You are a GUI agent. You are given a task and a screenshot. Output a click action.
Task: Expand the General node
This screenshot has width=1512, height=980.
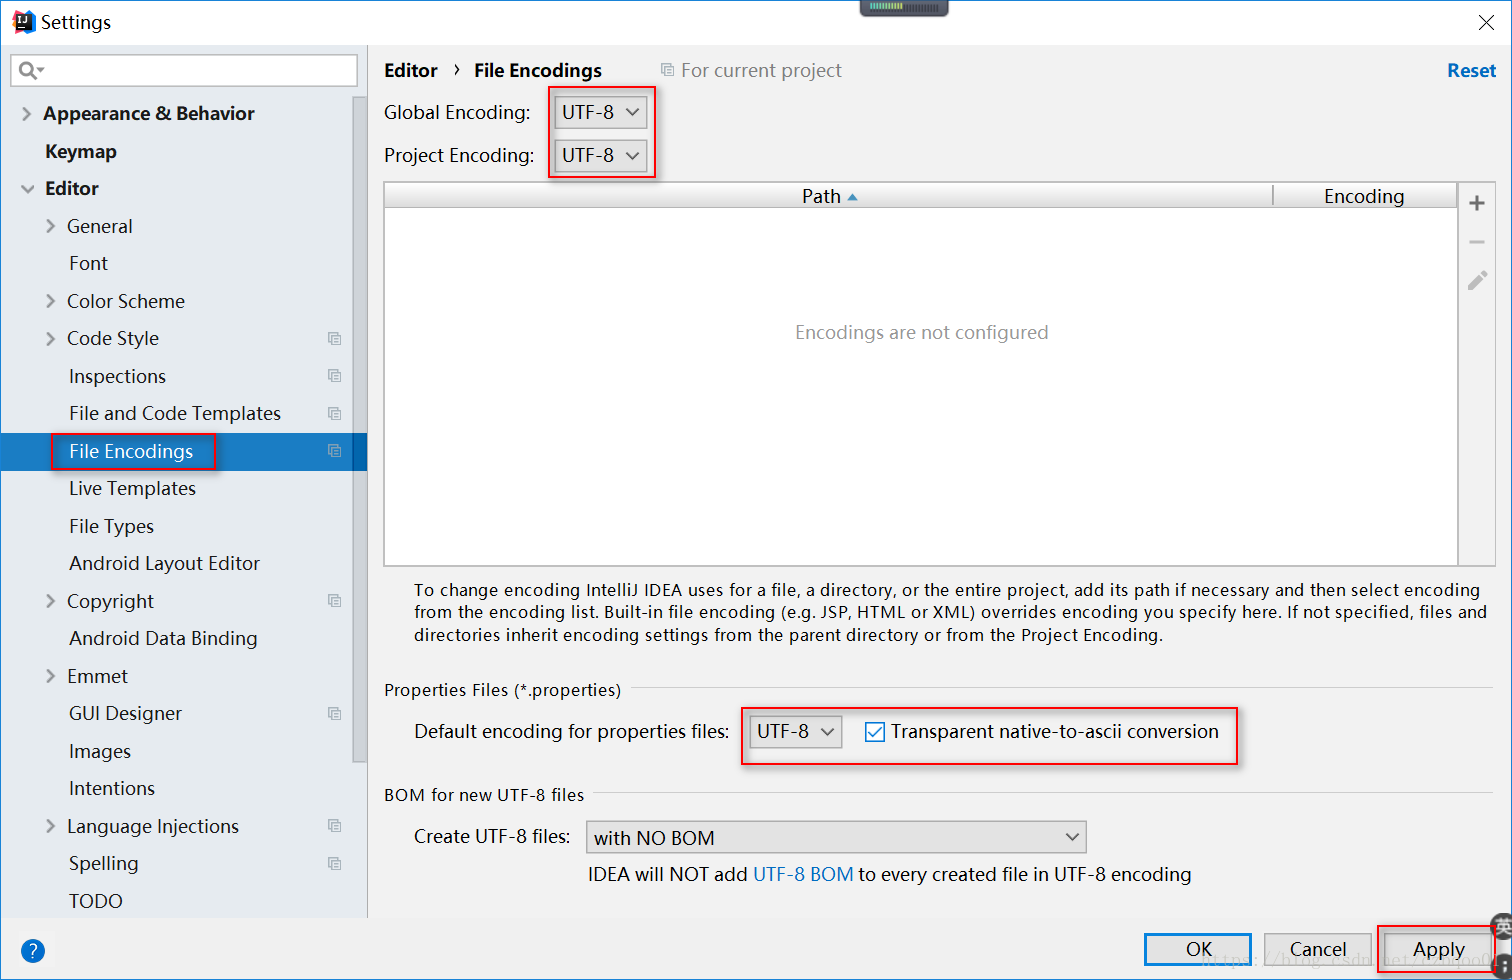tap(51, 226)
